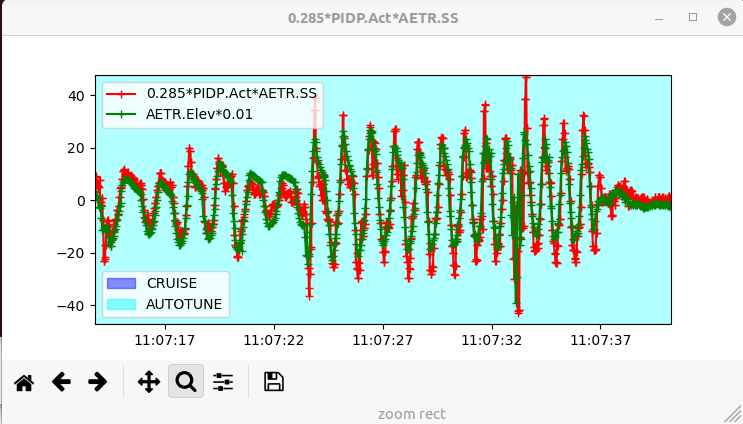Screen dimensions: 743x424
Task: Go back to previous view
Action: 61,381
